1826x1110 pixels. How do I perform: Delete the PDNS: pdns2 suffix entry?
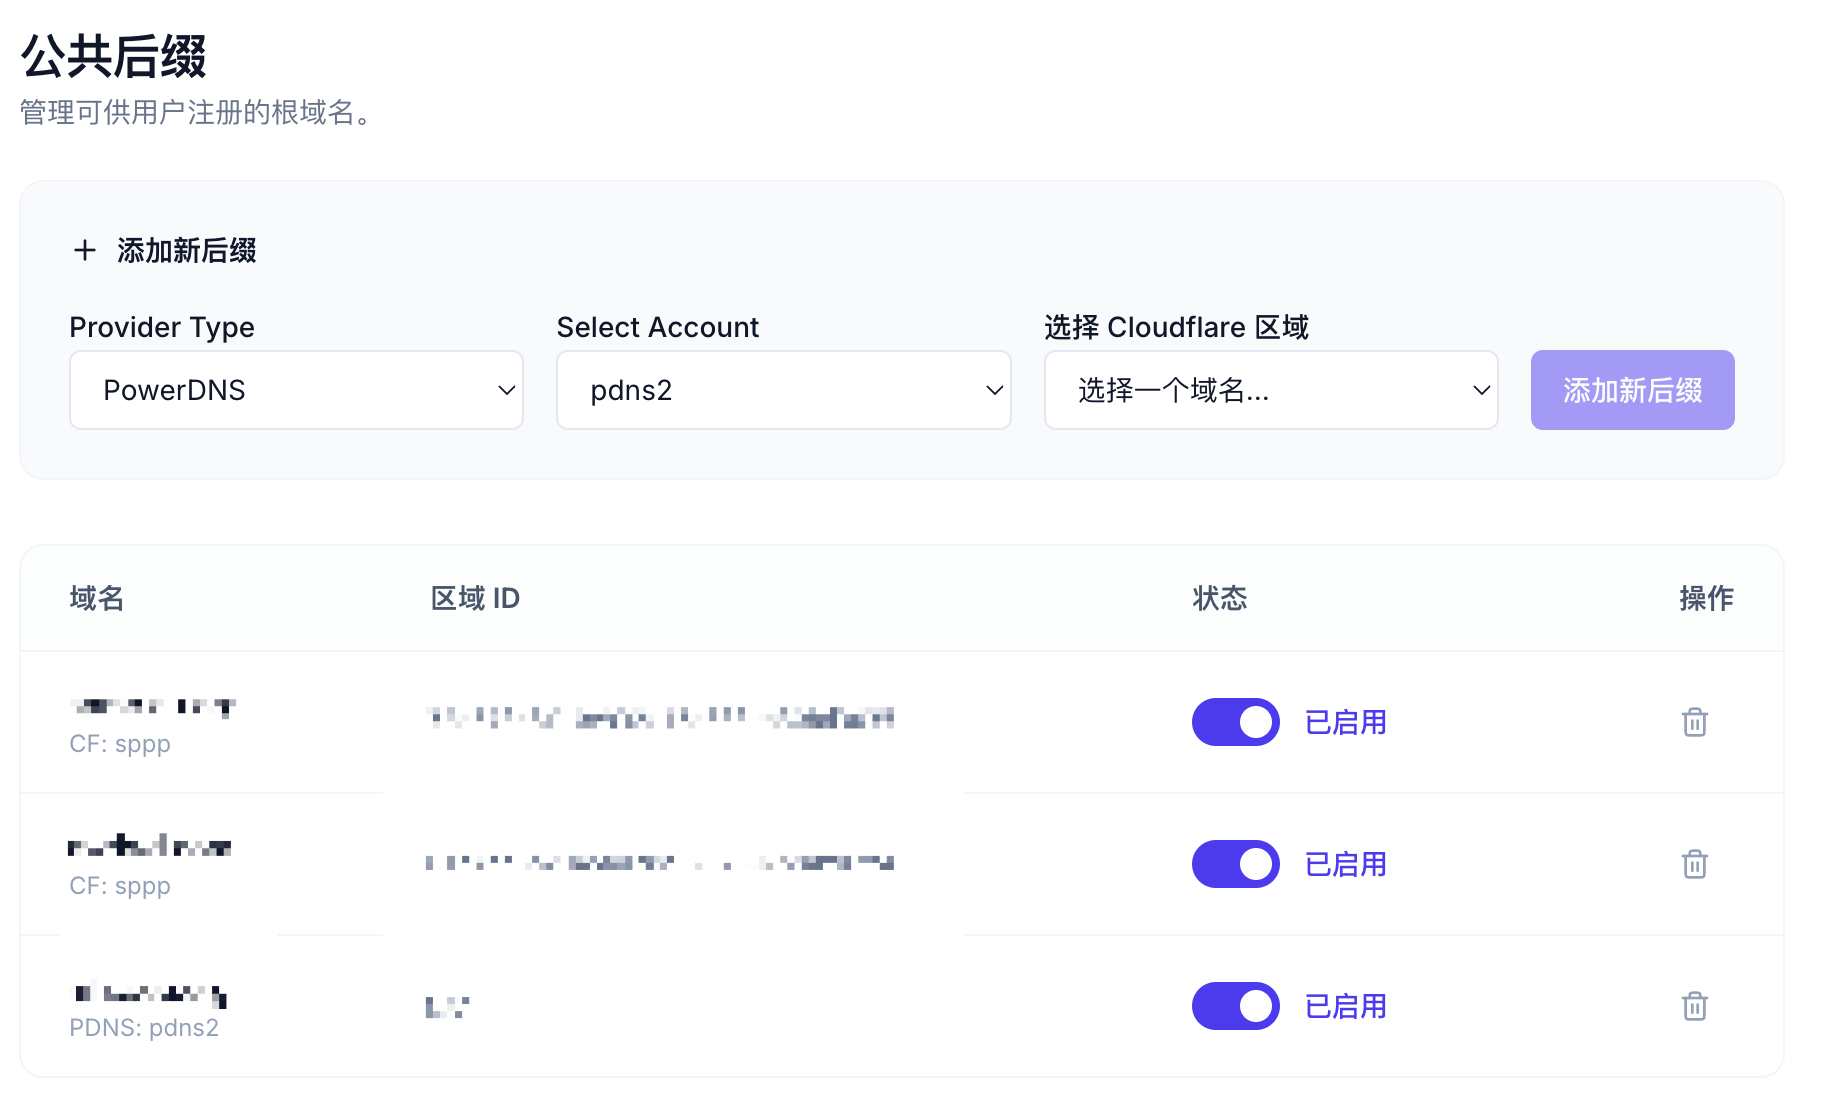point(1694,1006)
